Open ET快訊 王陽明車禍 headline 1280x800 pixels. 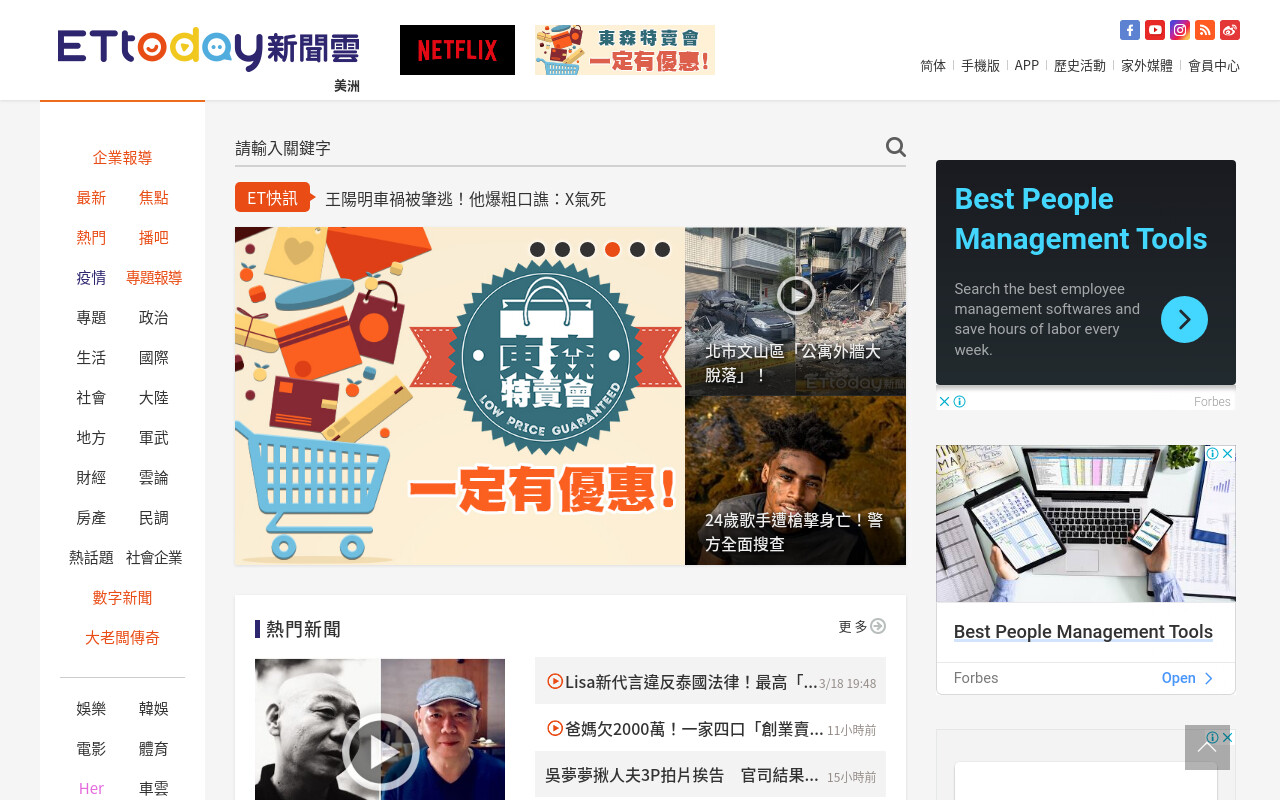click(466, 198)
